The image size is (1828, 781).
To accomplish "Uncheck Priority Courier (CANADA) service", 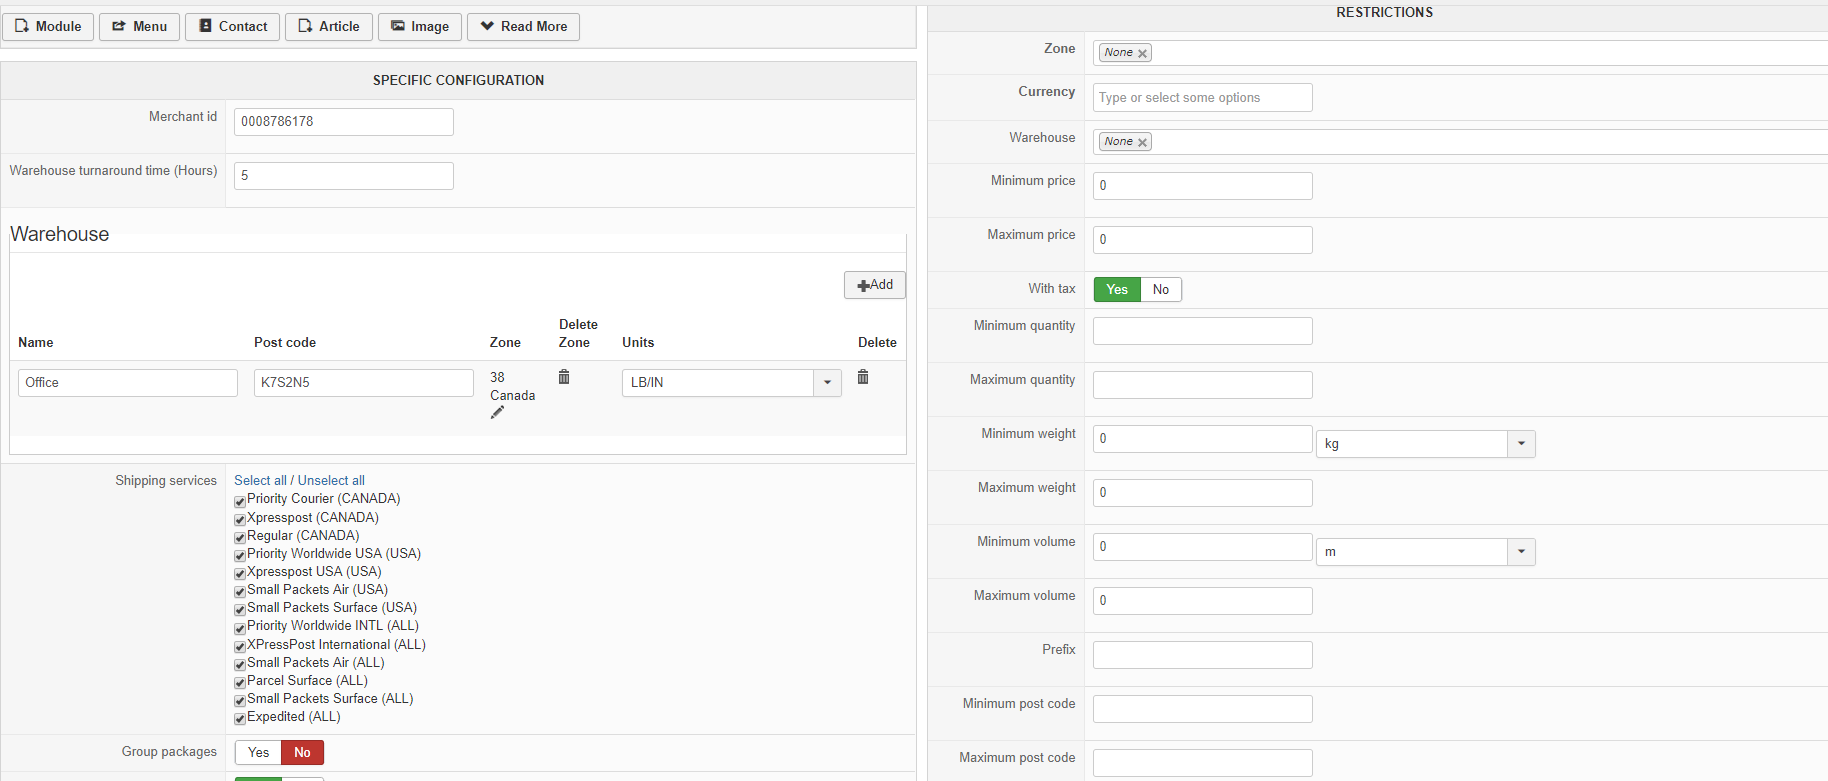I will [x=240, y=501].
